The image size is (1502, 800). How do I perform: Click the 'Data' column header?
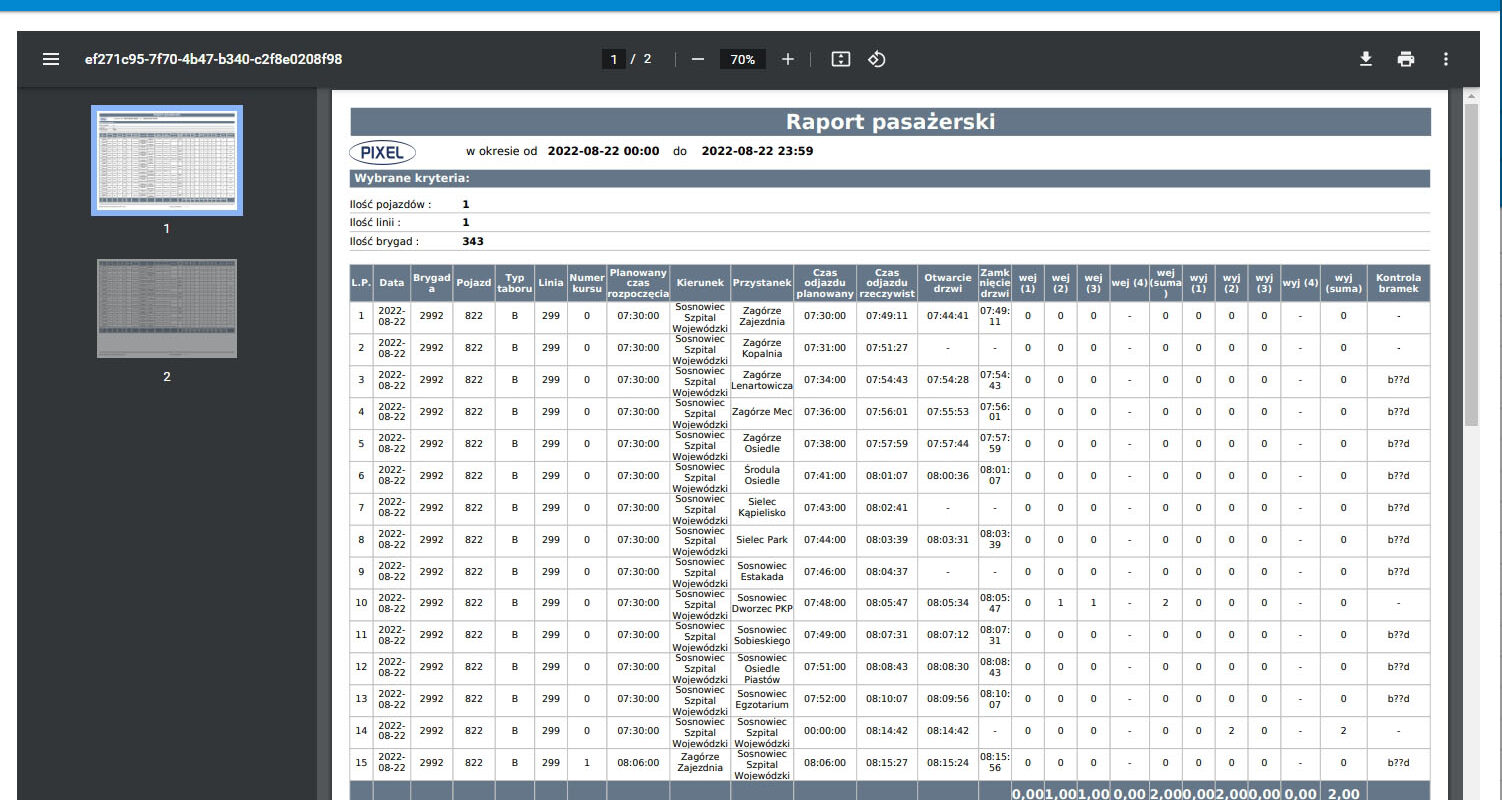pos(392,283)
